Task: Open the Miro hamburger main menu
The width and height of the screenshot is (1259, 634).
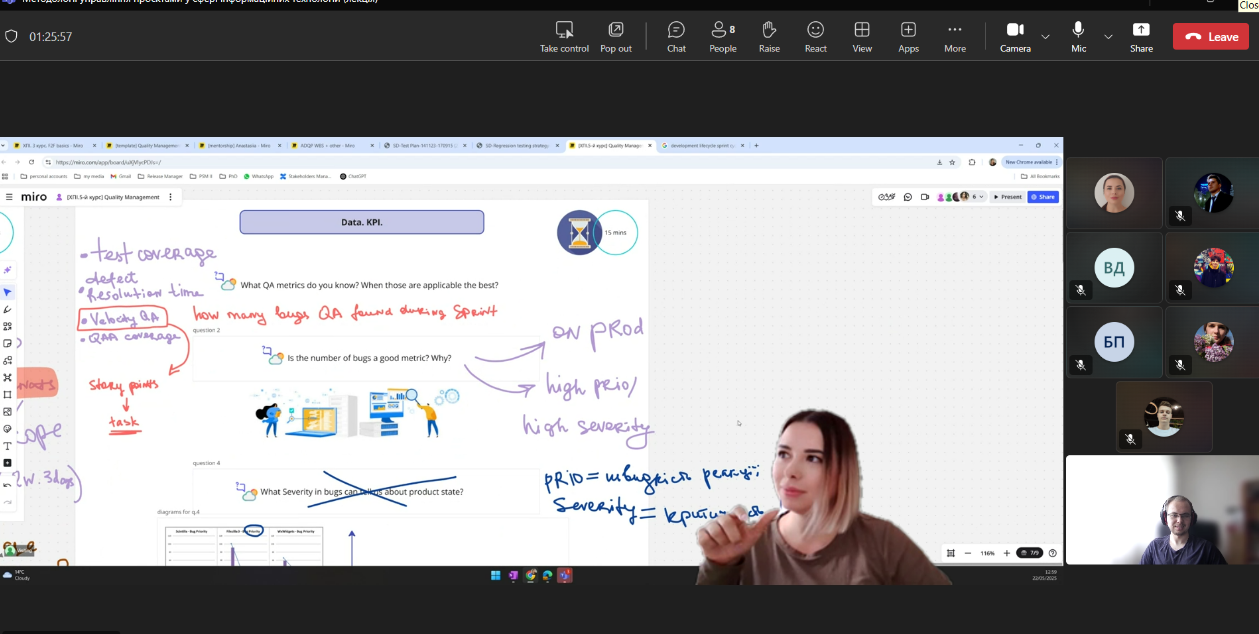Action: pos(8,197)
